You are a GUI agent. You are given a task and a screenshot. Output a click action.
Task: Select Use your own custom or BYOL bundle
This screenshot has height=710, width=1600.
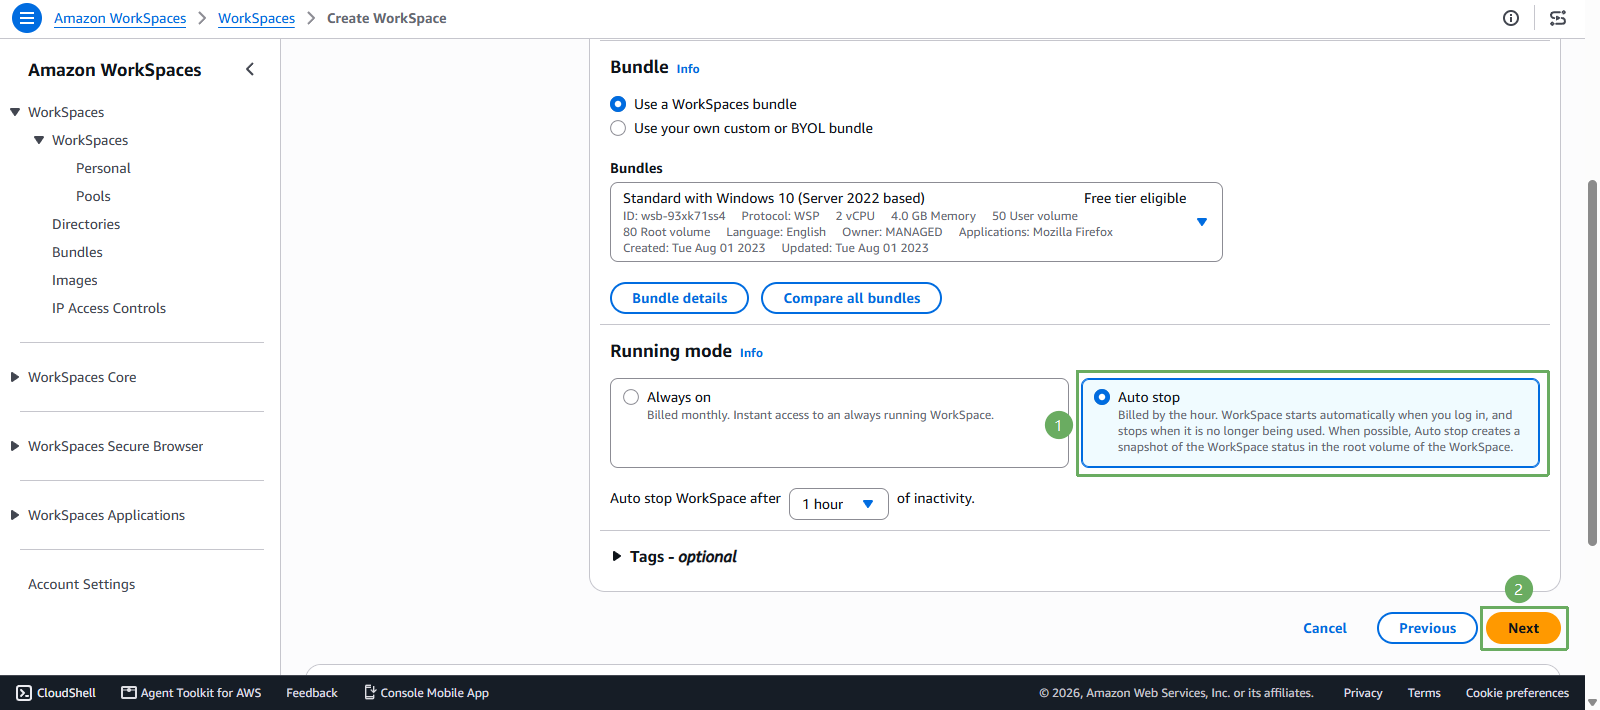(618, 128)
